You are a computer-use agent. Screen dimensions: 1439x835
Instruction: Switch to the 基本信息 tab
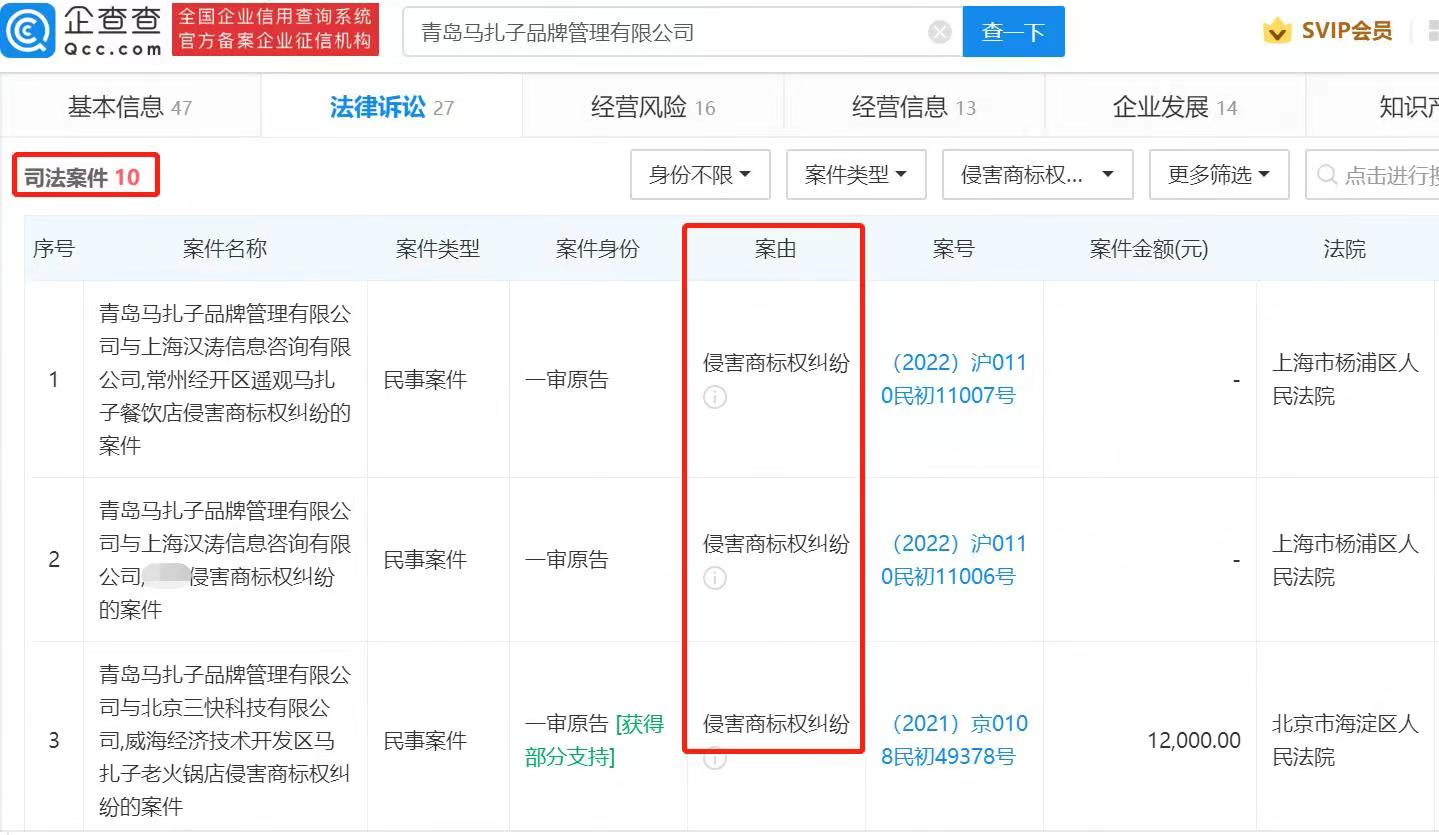(130, 107)
